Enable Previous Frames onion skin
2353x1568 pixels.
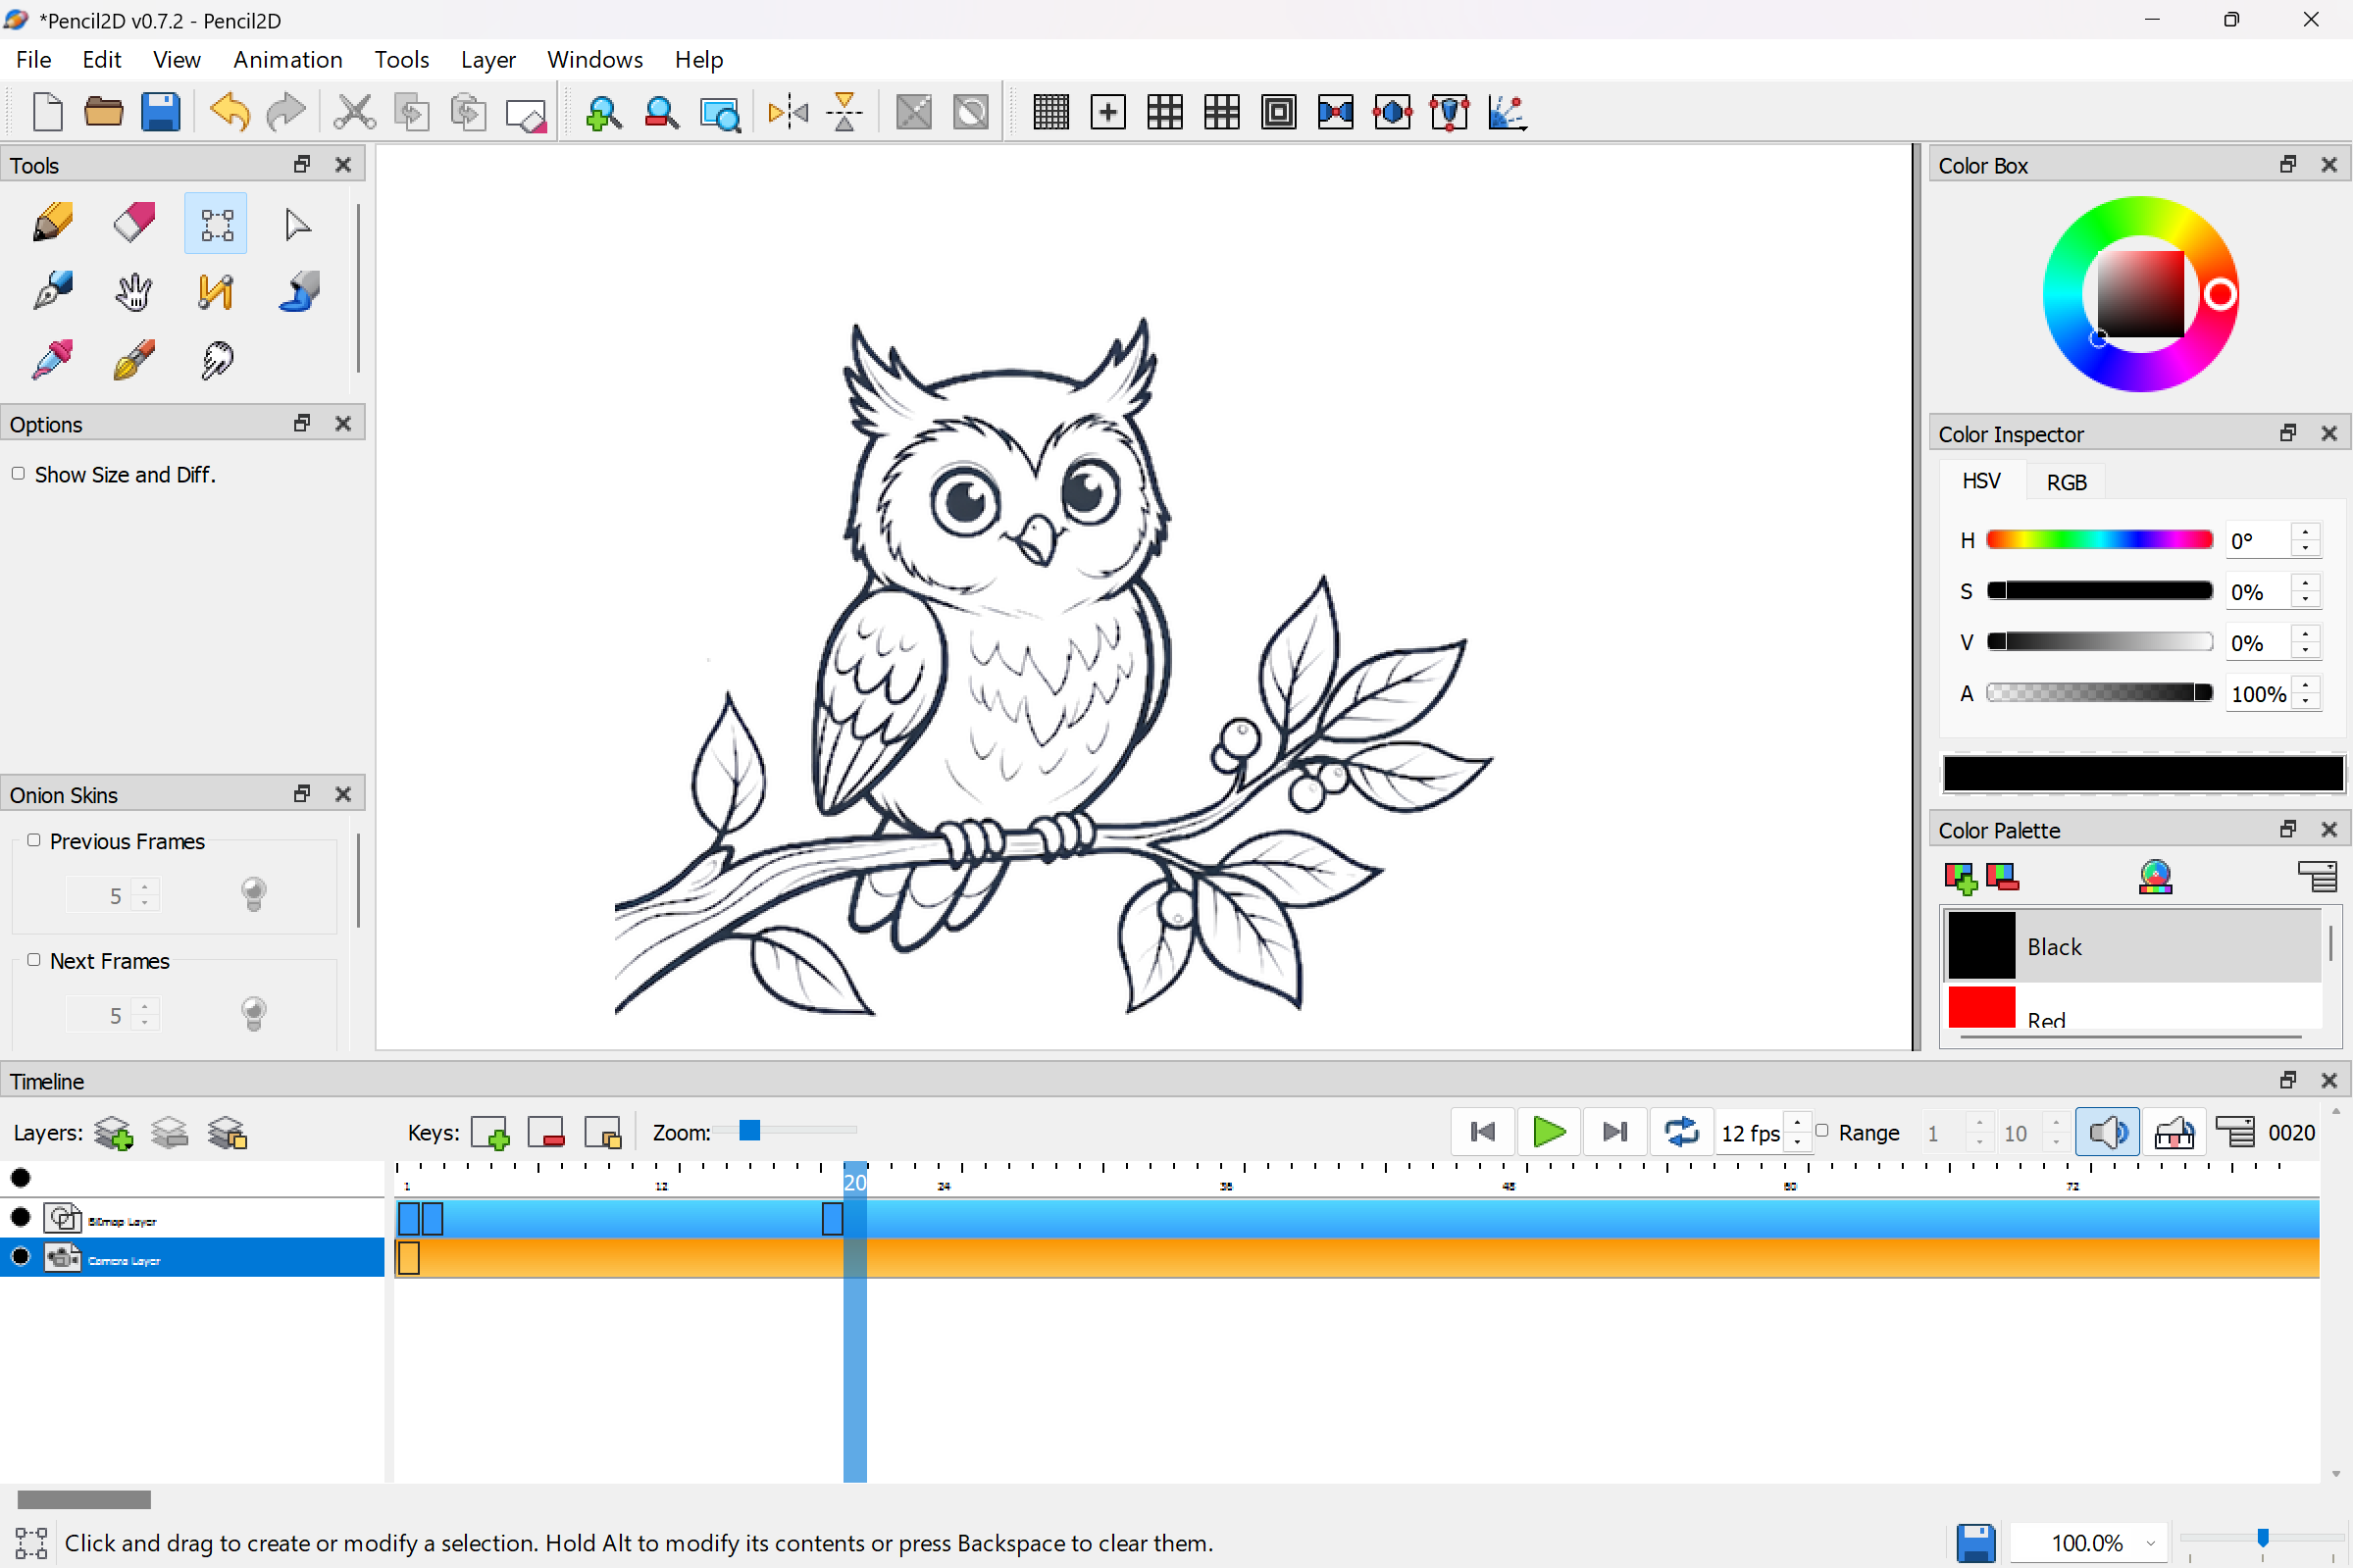coord(34,840)
